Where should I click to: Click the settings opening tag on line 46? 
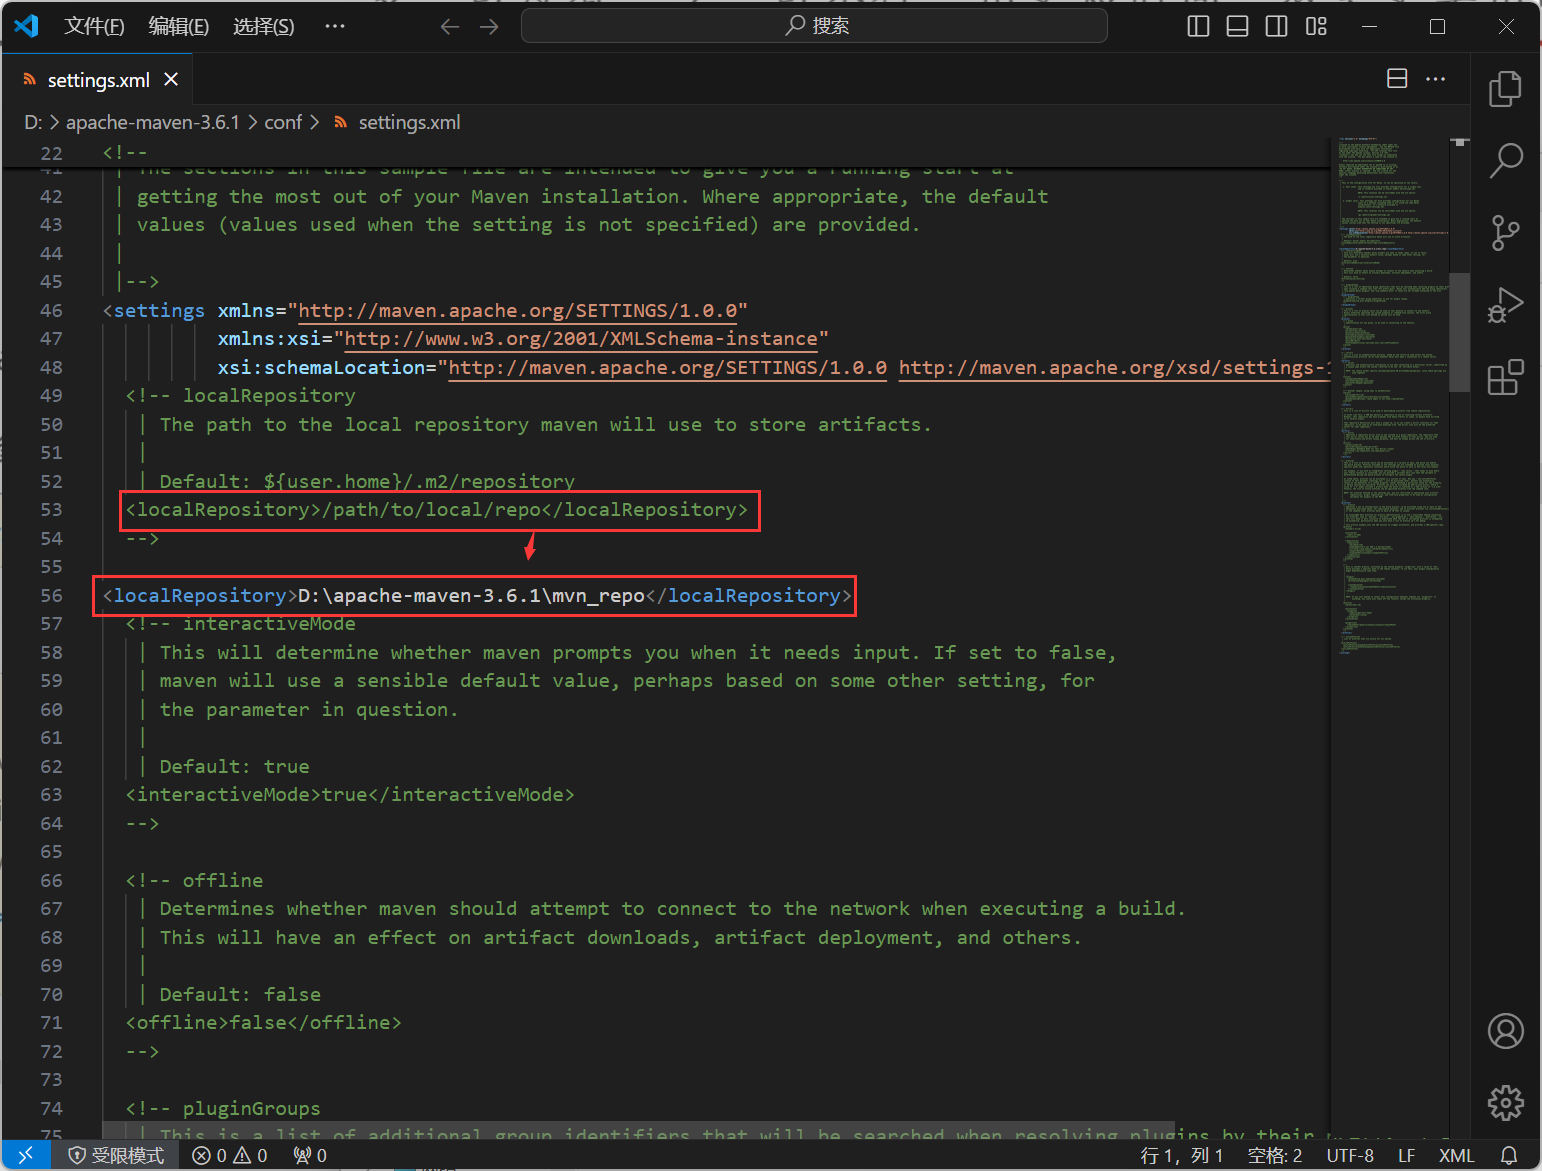tap(154, 311)
